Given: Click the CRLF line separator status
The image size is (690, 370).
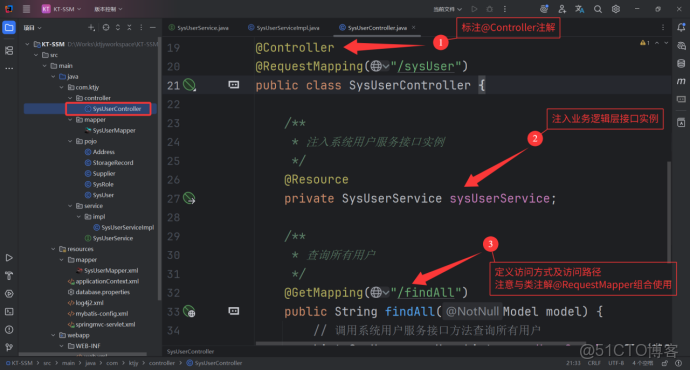Looking at the screenshot, I should [594, 363].
